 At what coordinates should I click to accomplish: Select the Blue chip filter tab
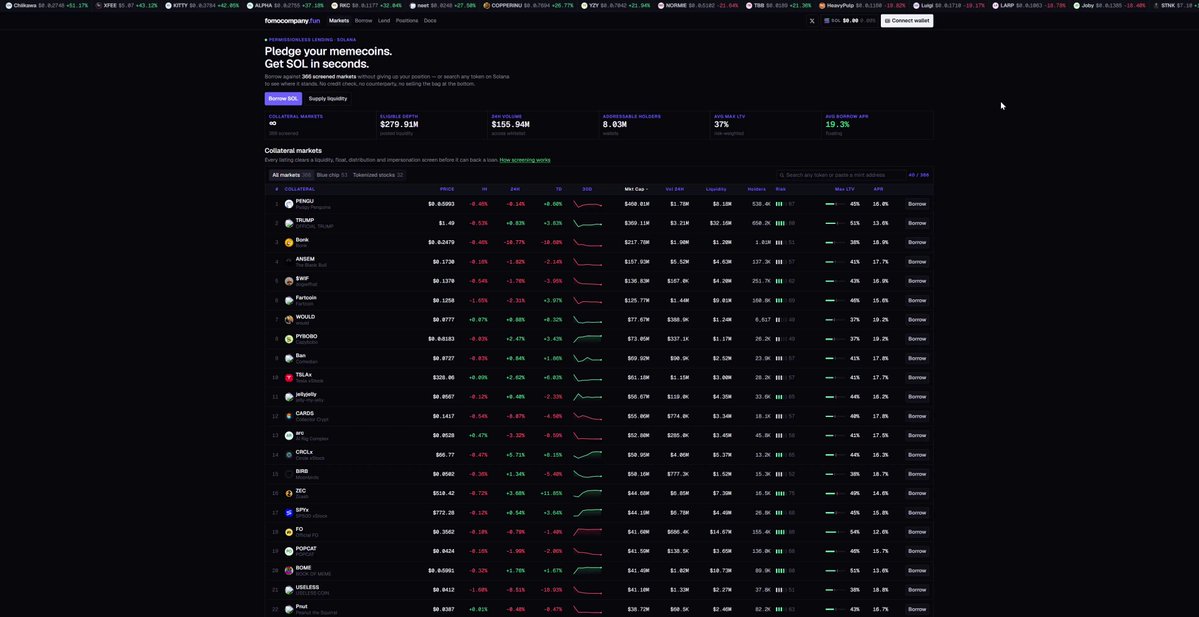[x=332, y=175]
